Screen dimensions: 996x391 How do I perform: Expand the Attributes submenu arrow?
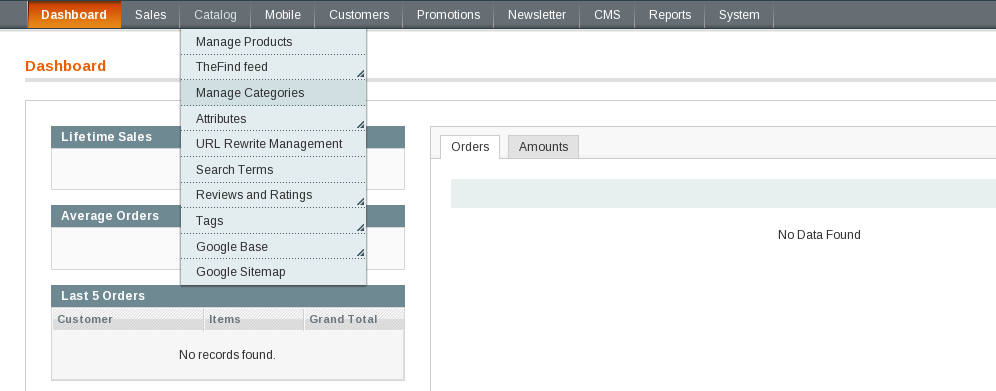click(360, 125)
